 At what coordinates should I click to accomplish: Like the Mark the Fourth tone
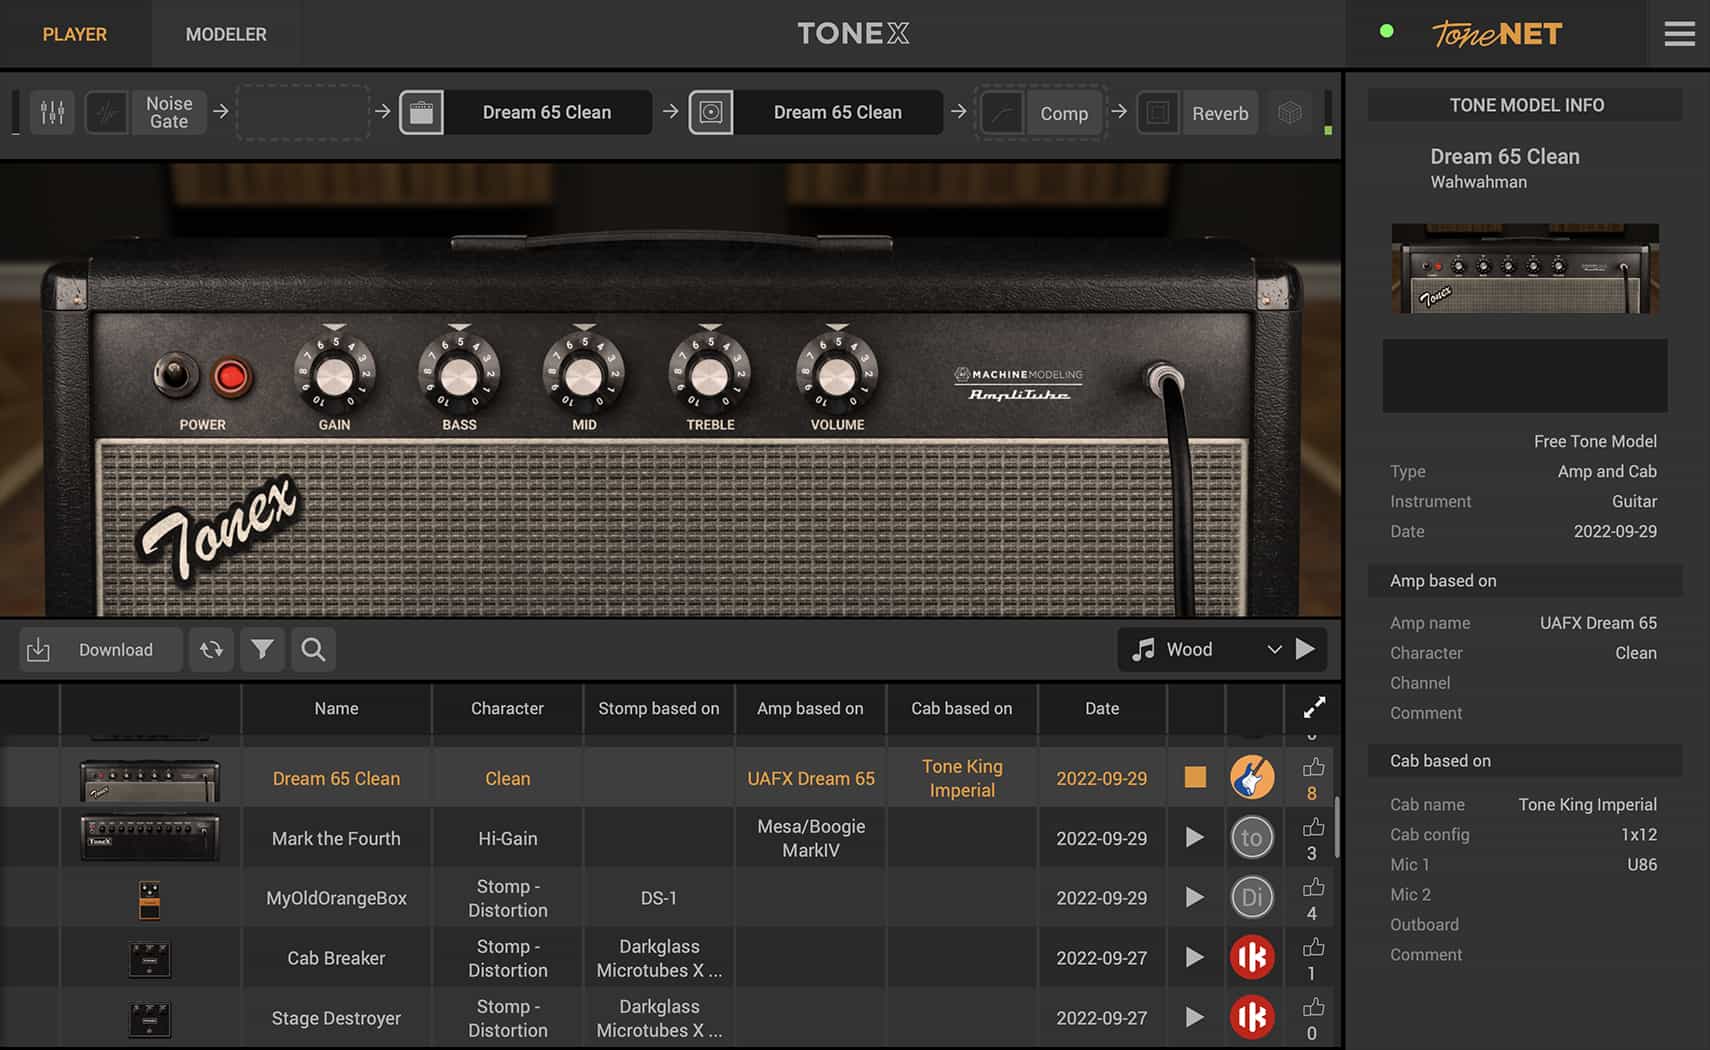tap(1313, 828)
